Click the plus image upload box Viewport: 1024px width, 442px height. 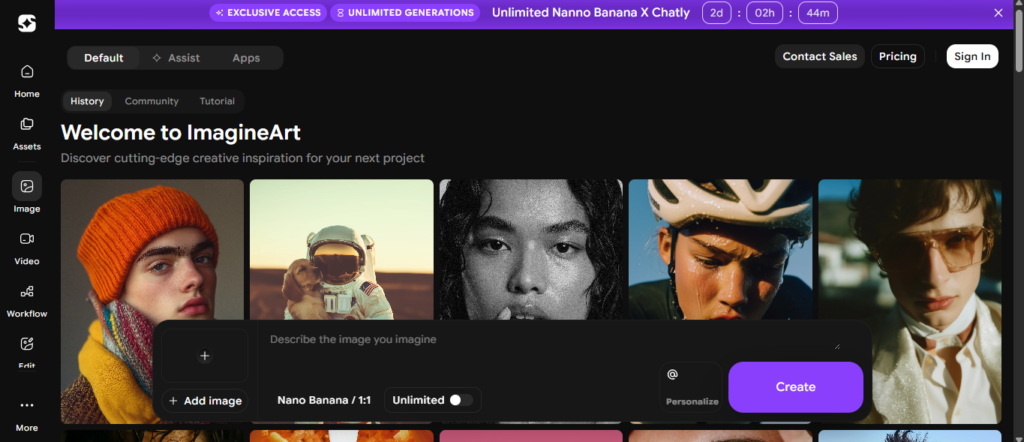click(204, 356)
